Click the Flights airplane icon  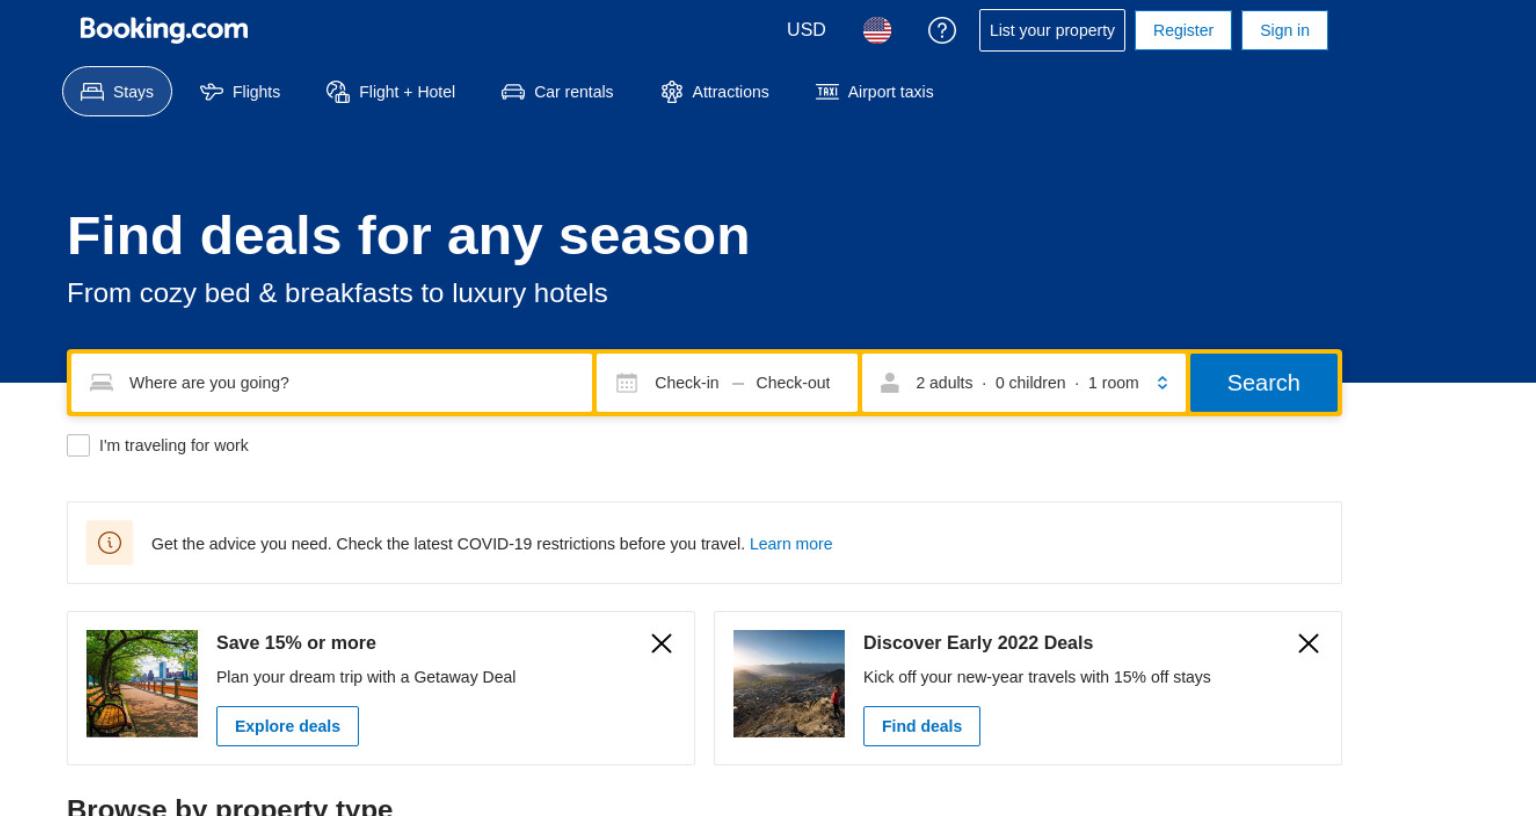pos(212,92)
